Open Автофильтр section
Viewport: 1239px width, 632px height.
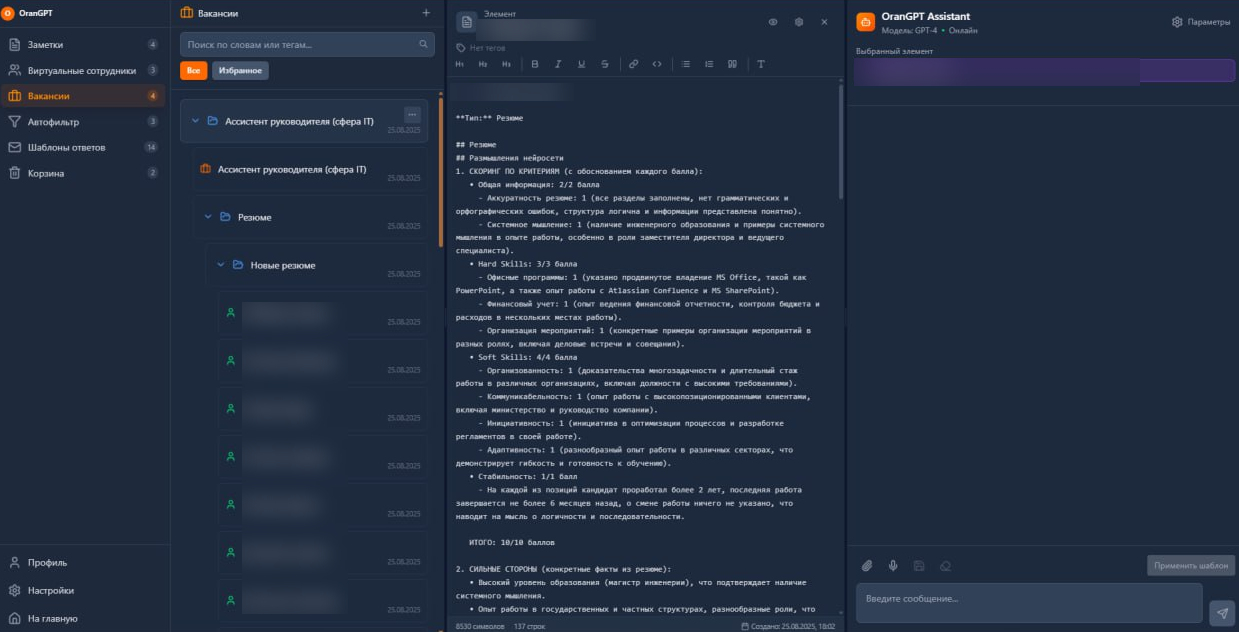82,122
